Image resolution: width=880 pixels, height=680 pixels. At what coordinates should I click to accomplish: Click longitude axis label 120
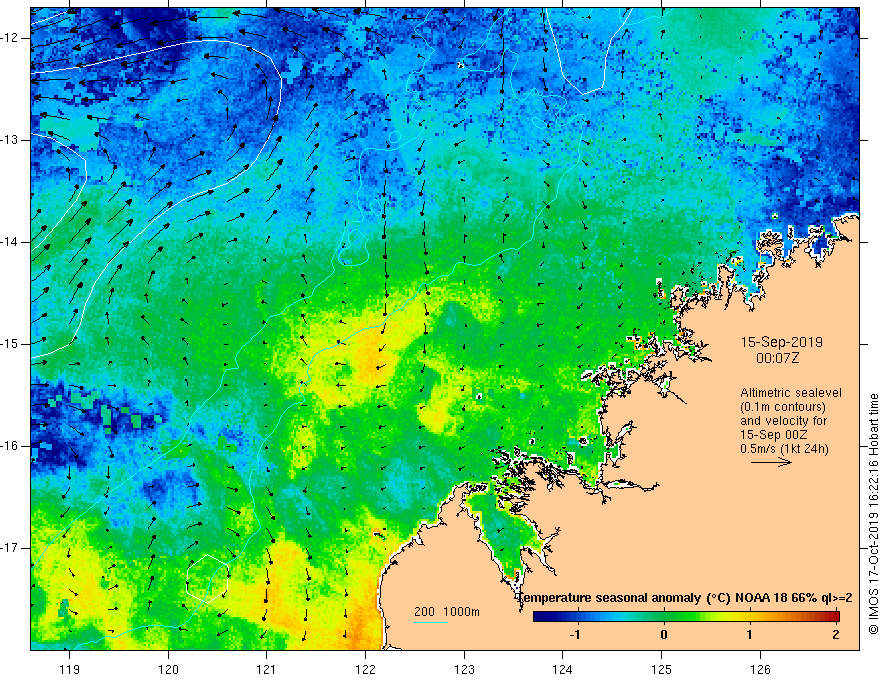click(x=168, y=669)
